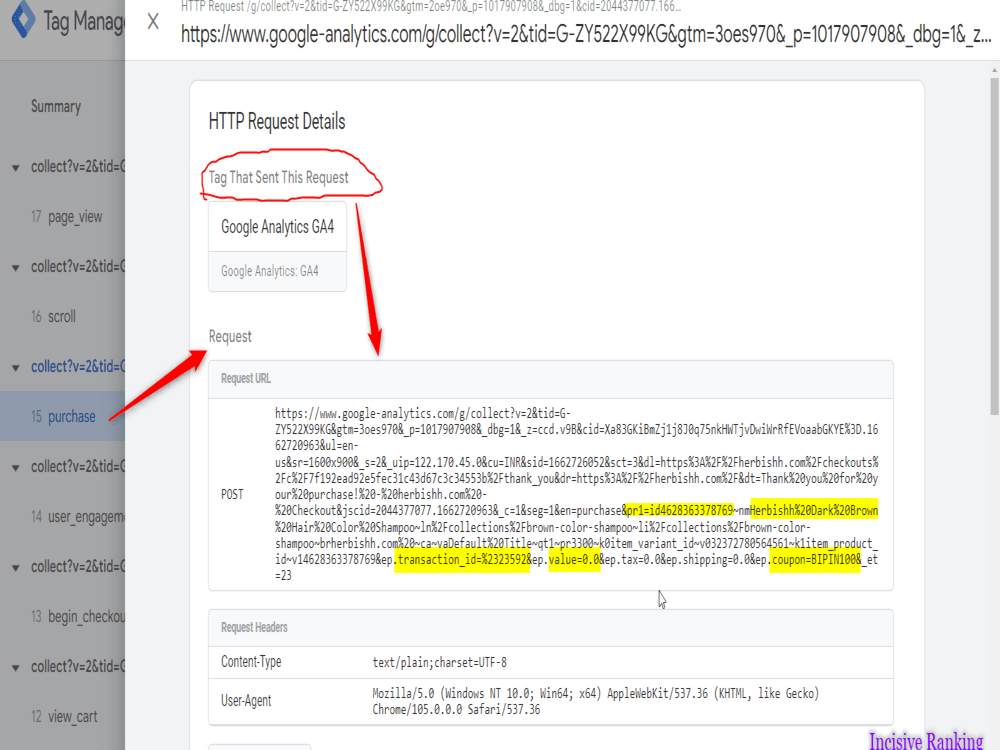This screenshot has height=750, width=1000.
Task: Collapse the collect group above page_view
Action: (x=15, y=168)
